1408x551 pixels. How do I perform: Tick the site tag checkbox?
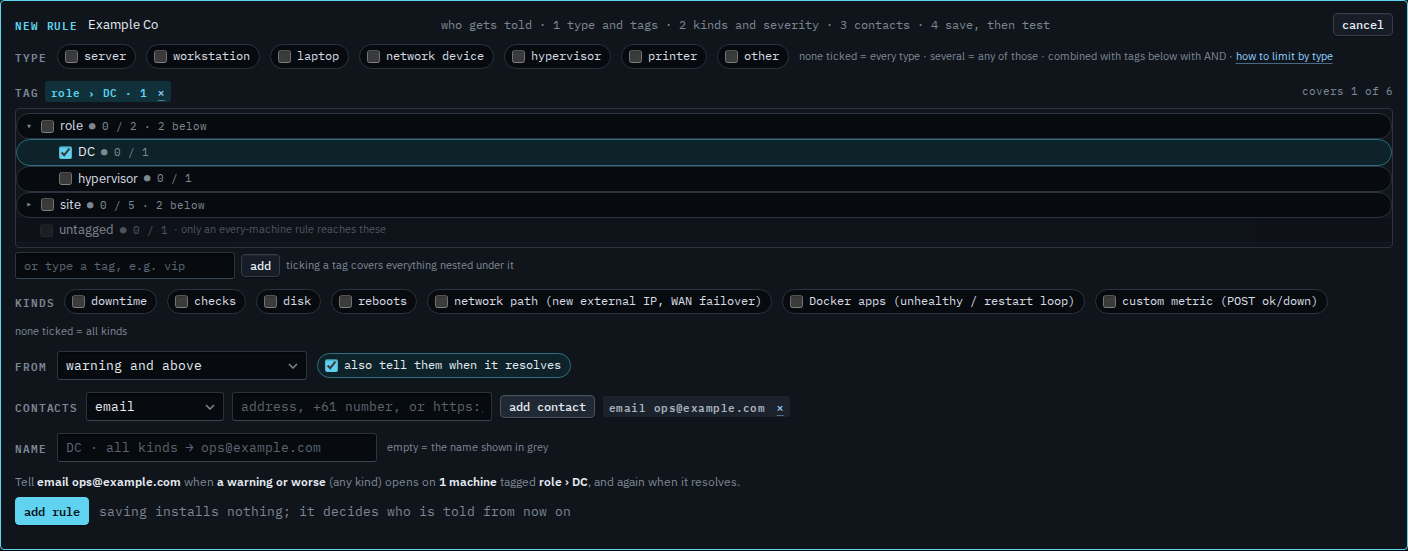[47, 204]
